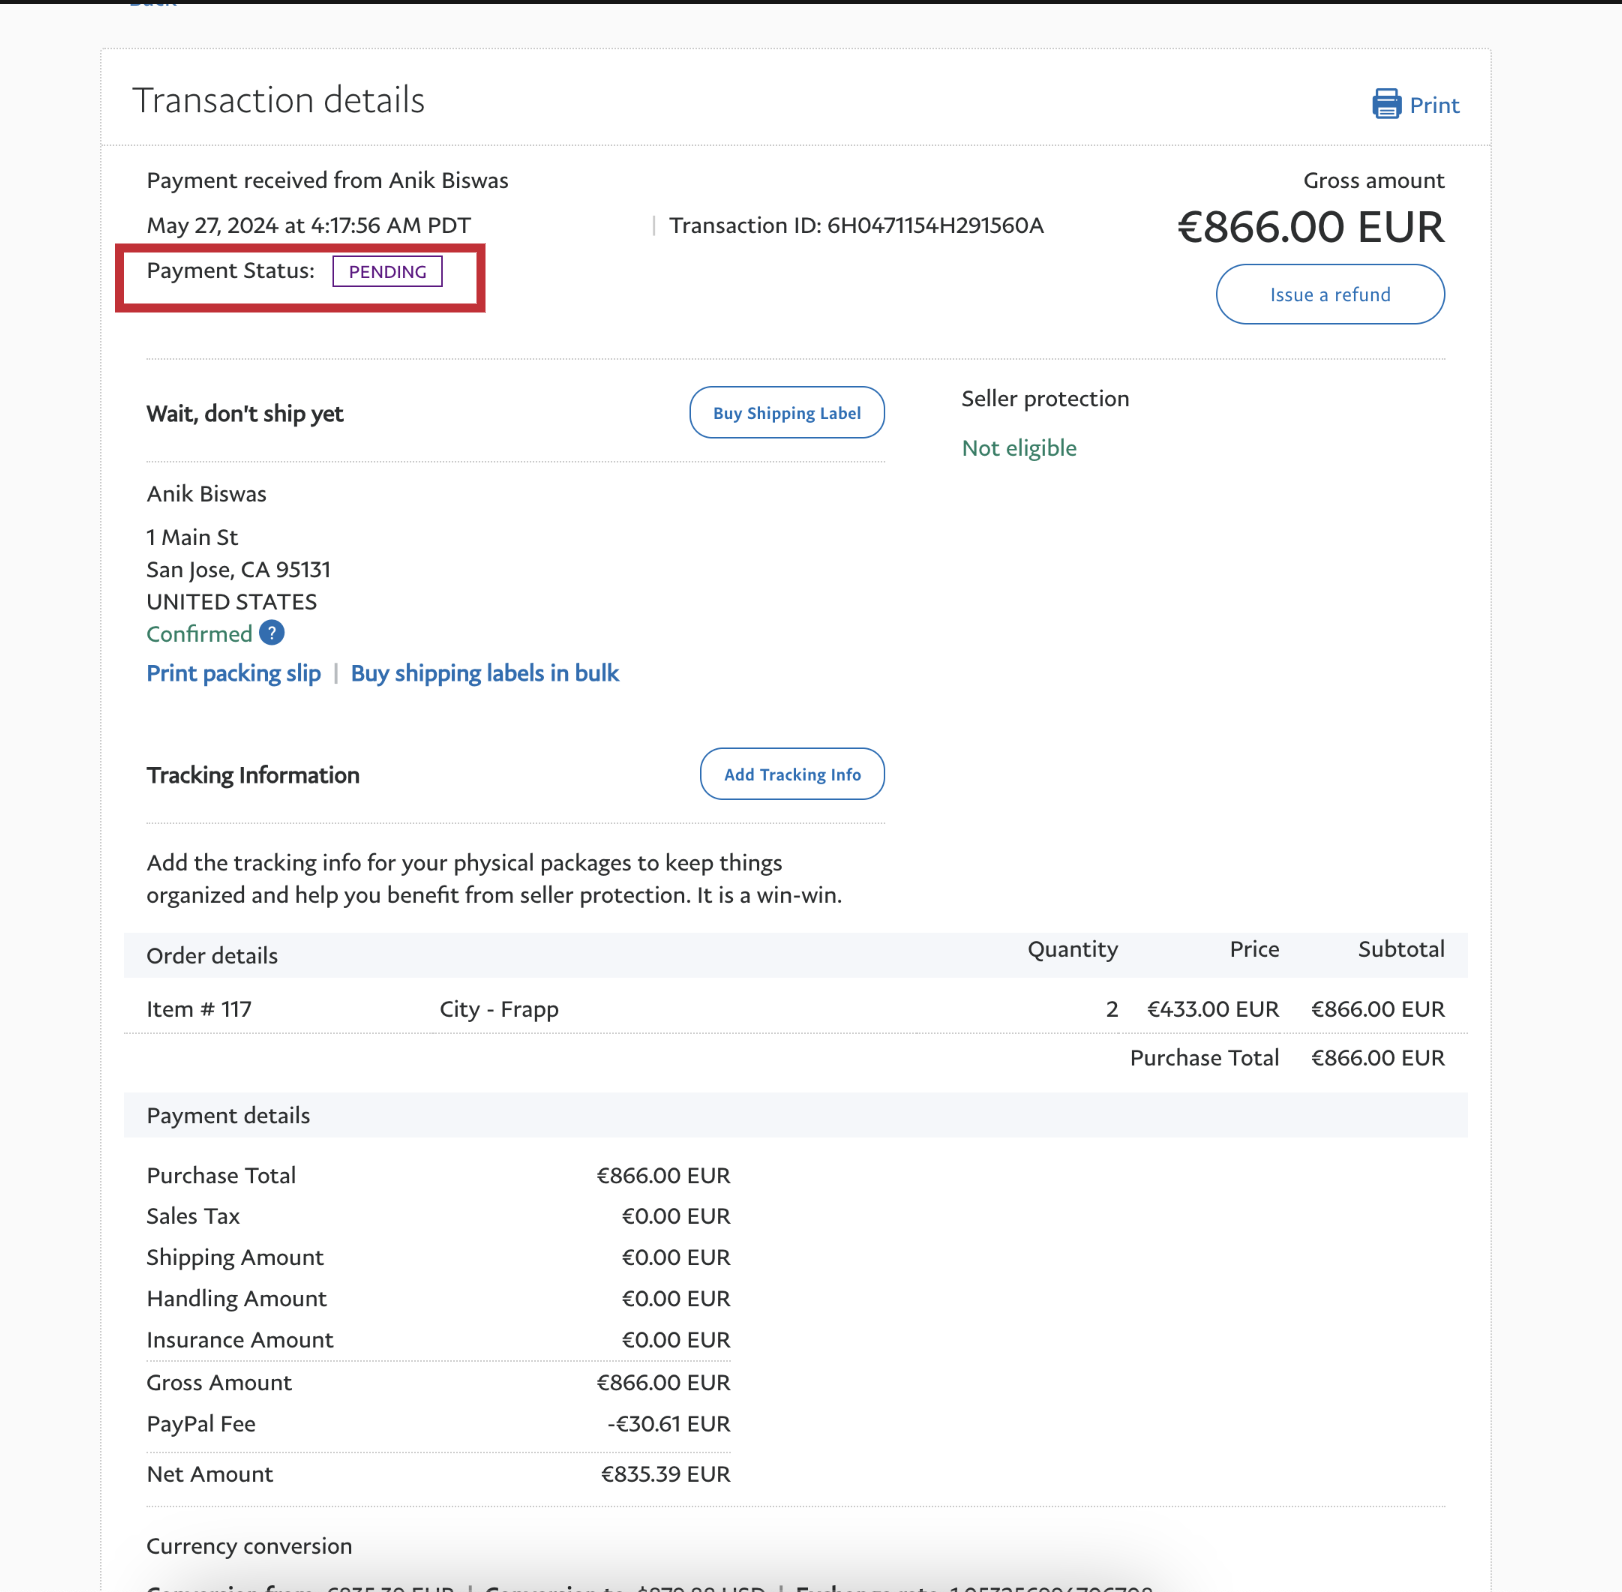This screenshot has width=1622, height=1592.
Task: Click the Currency conversion heading
Action: 249,1546
